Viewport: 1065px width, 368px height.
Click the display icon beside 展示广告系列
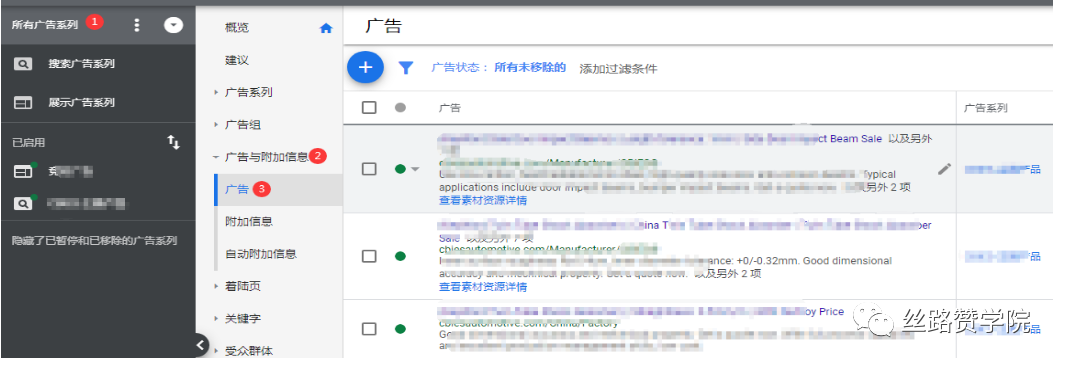coord(23,103)
